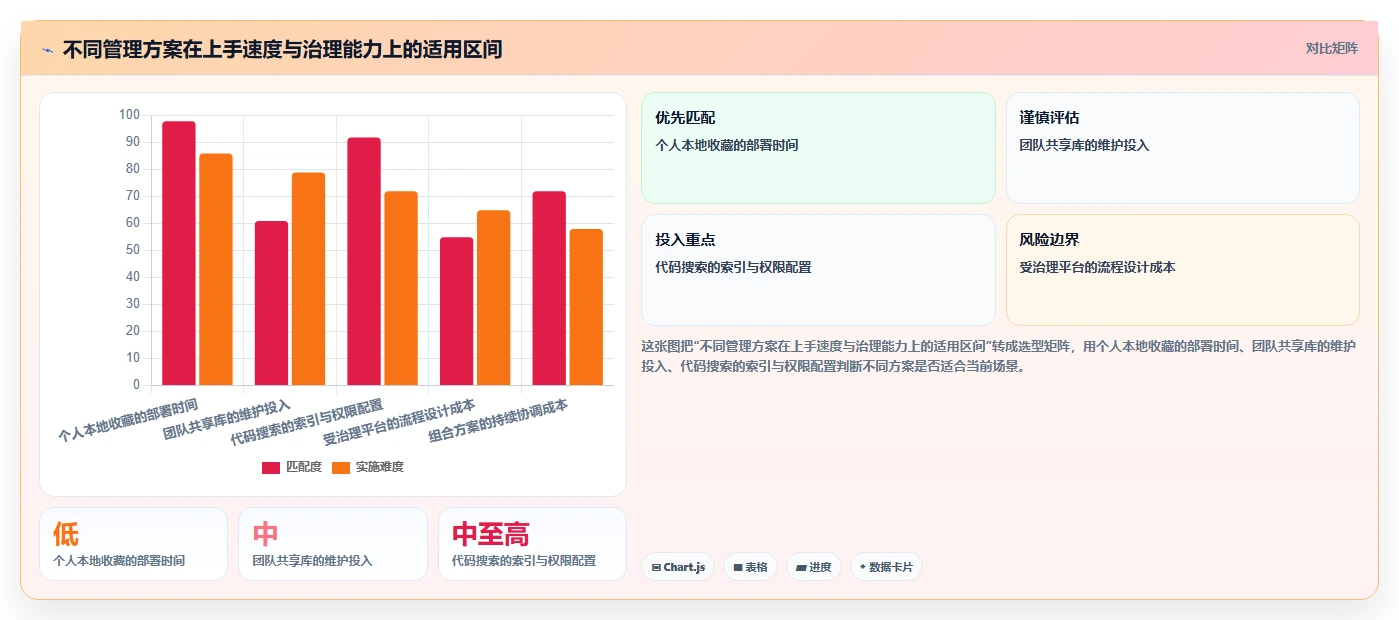Select the 进度 tag chip
Viewport: 1399px width, 620px height.
coord(814,567)
